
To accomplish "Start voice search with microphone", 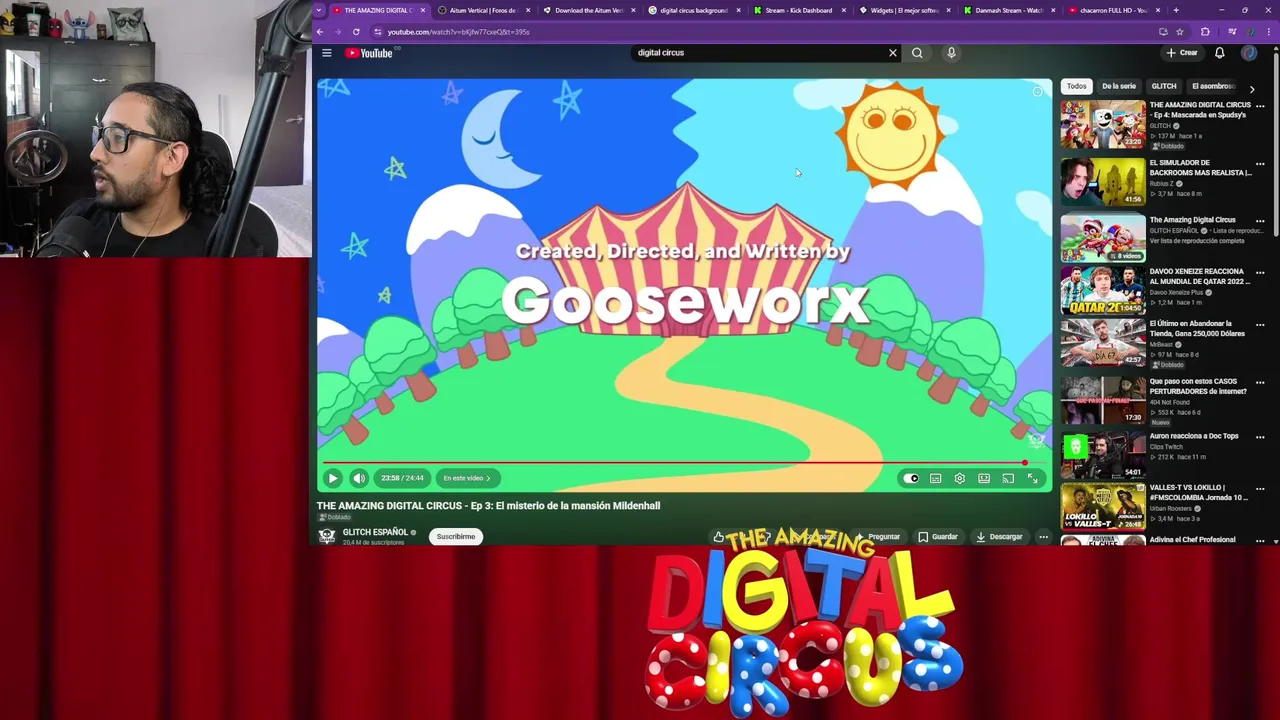I will [x=951, y=53].
